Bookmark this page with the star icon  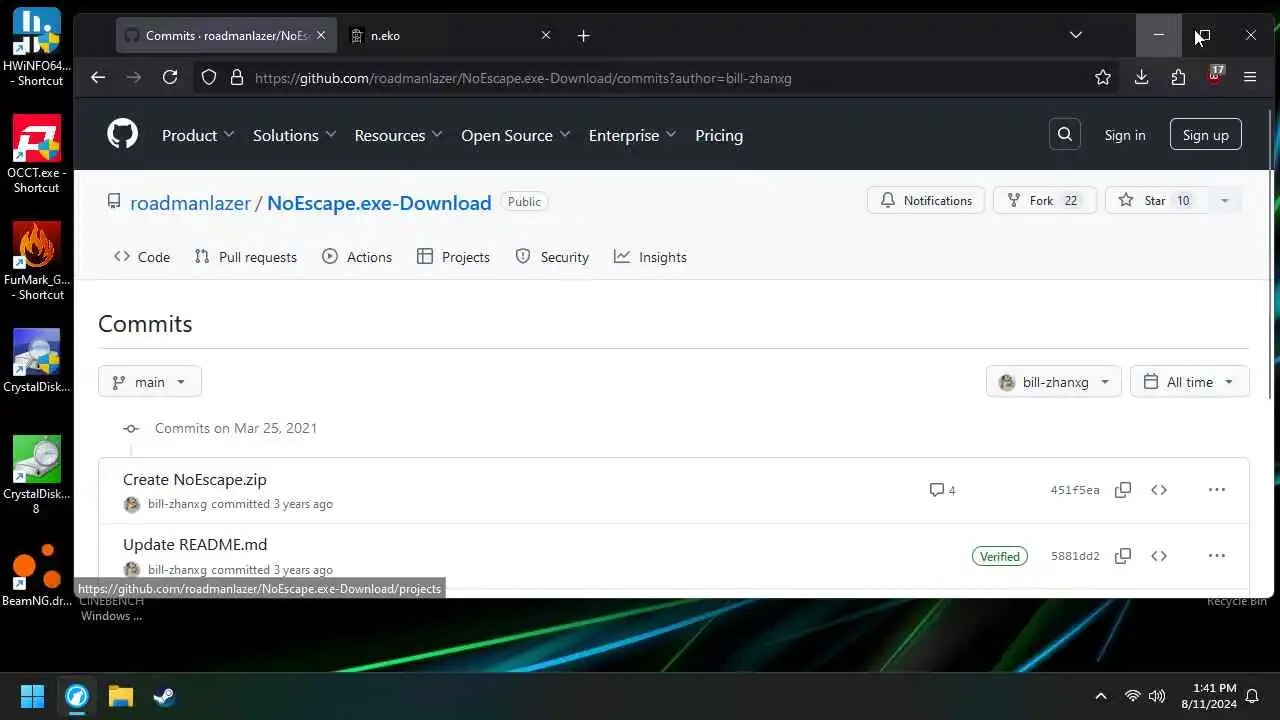(x=1103, y=77)
